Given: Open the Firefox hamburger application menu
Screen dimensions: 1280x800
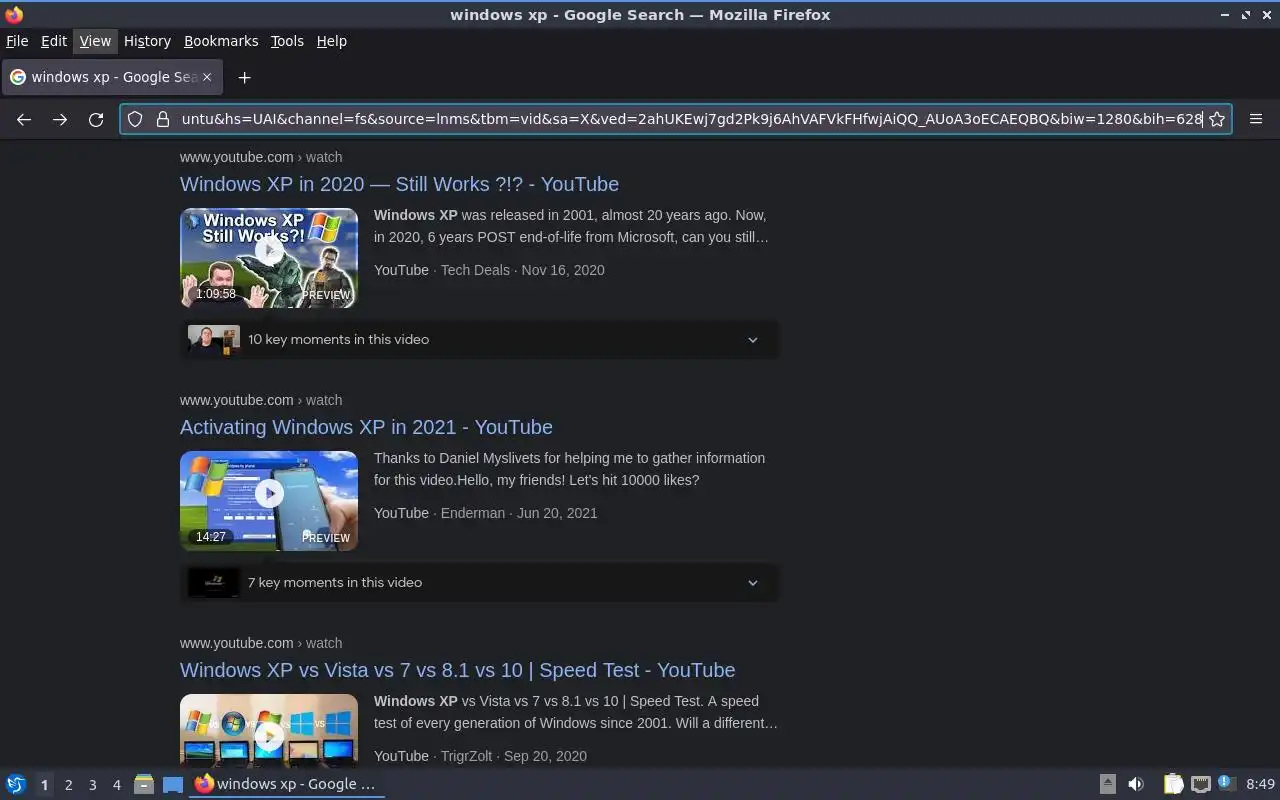Looking at the screenshot, I should pos(1256,119).
